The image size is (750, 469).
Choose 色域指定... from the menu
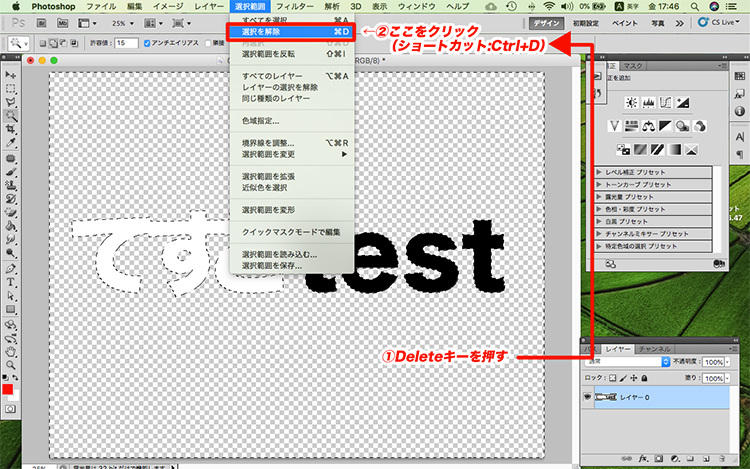[x=291, y=121]
